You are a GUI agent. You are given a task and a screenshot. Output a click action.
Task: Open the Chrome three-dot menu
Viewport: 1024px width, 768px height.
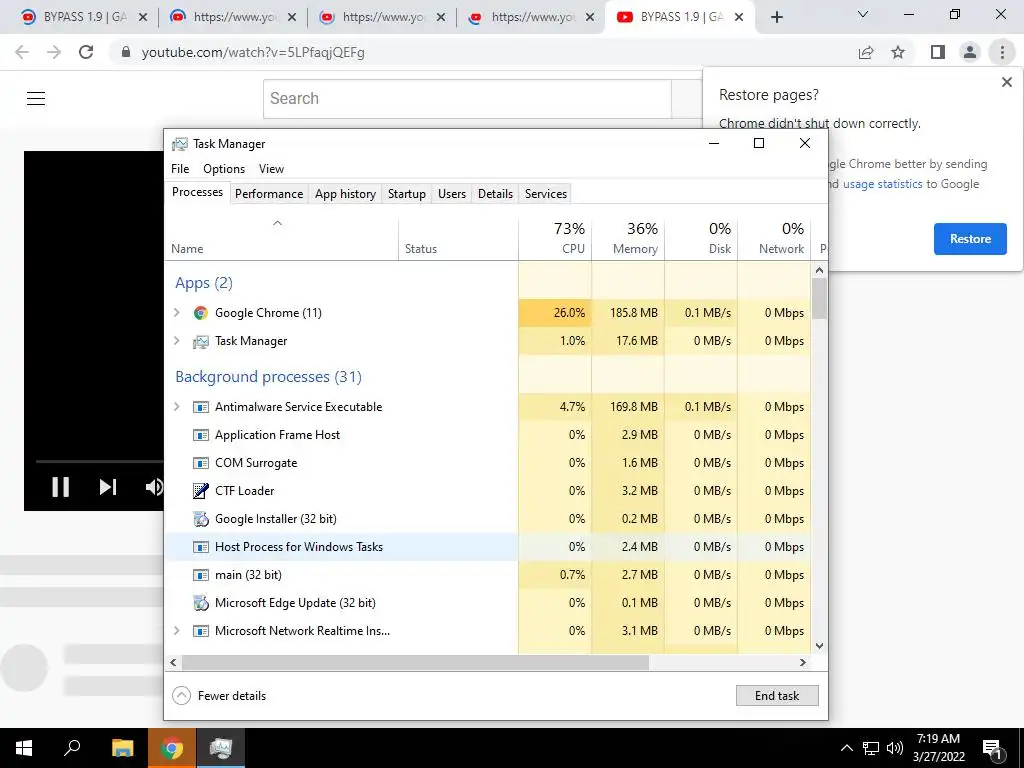[1002, 52]
